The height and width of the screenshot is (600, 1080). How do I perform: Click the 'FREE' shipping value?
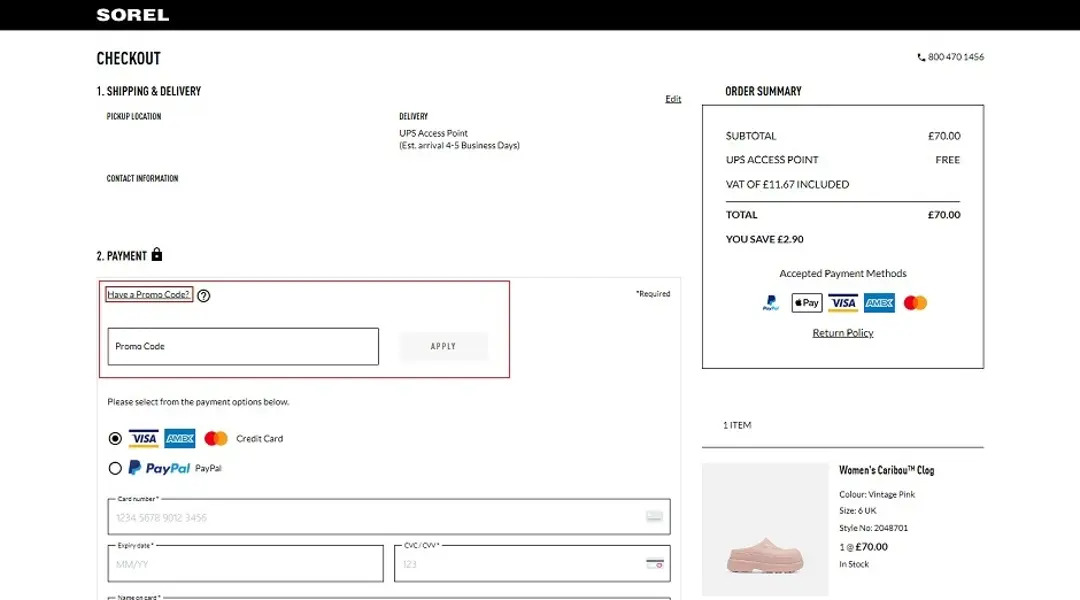coord(948,160)
